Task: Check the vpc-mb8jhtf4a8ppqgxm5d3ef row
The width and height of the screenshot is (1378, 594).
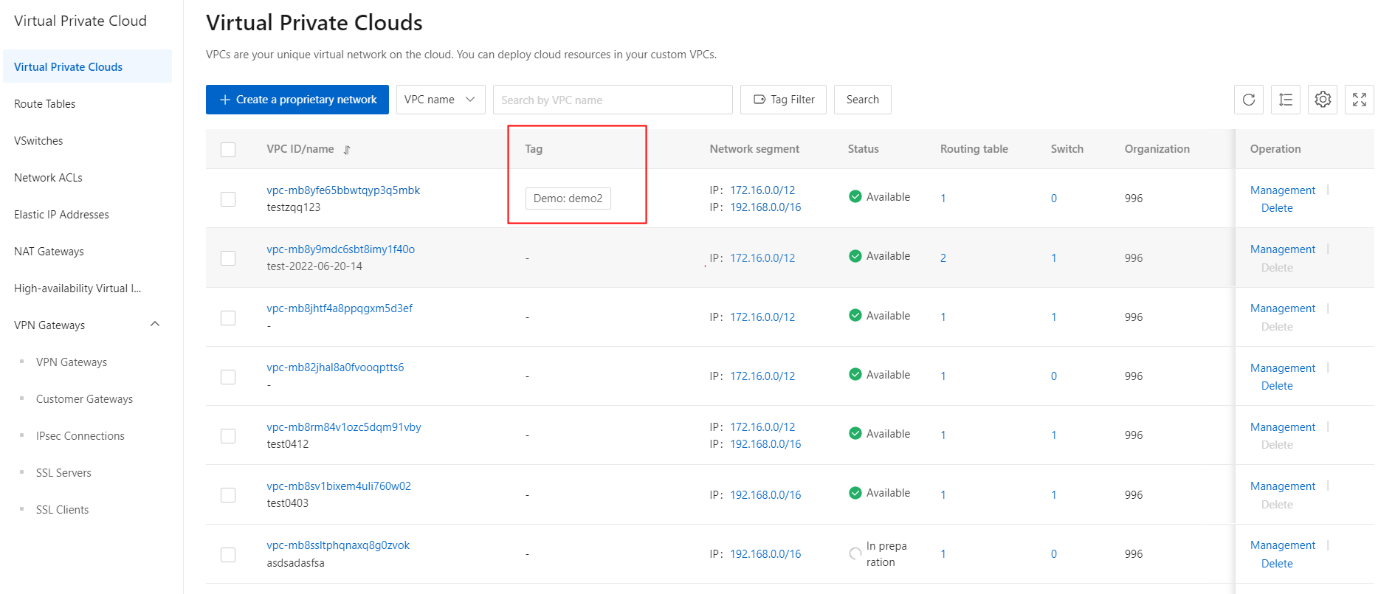Action: tap(228, 317)
